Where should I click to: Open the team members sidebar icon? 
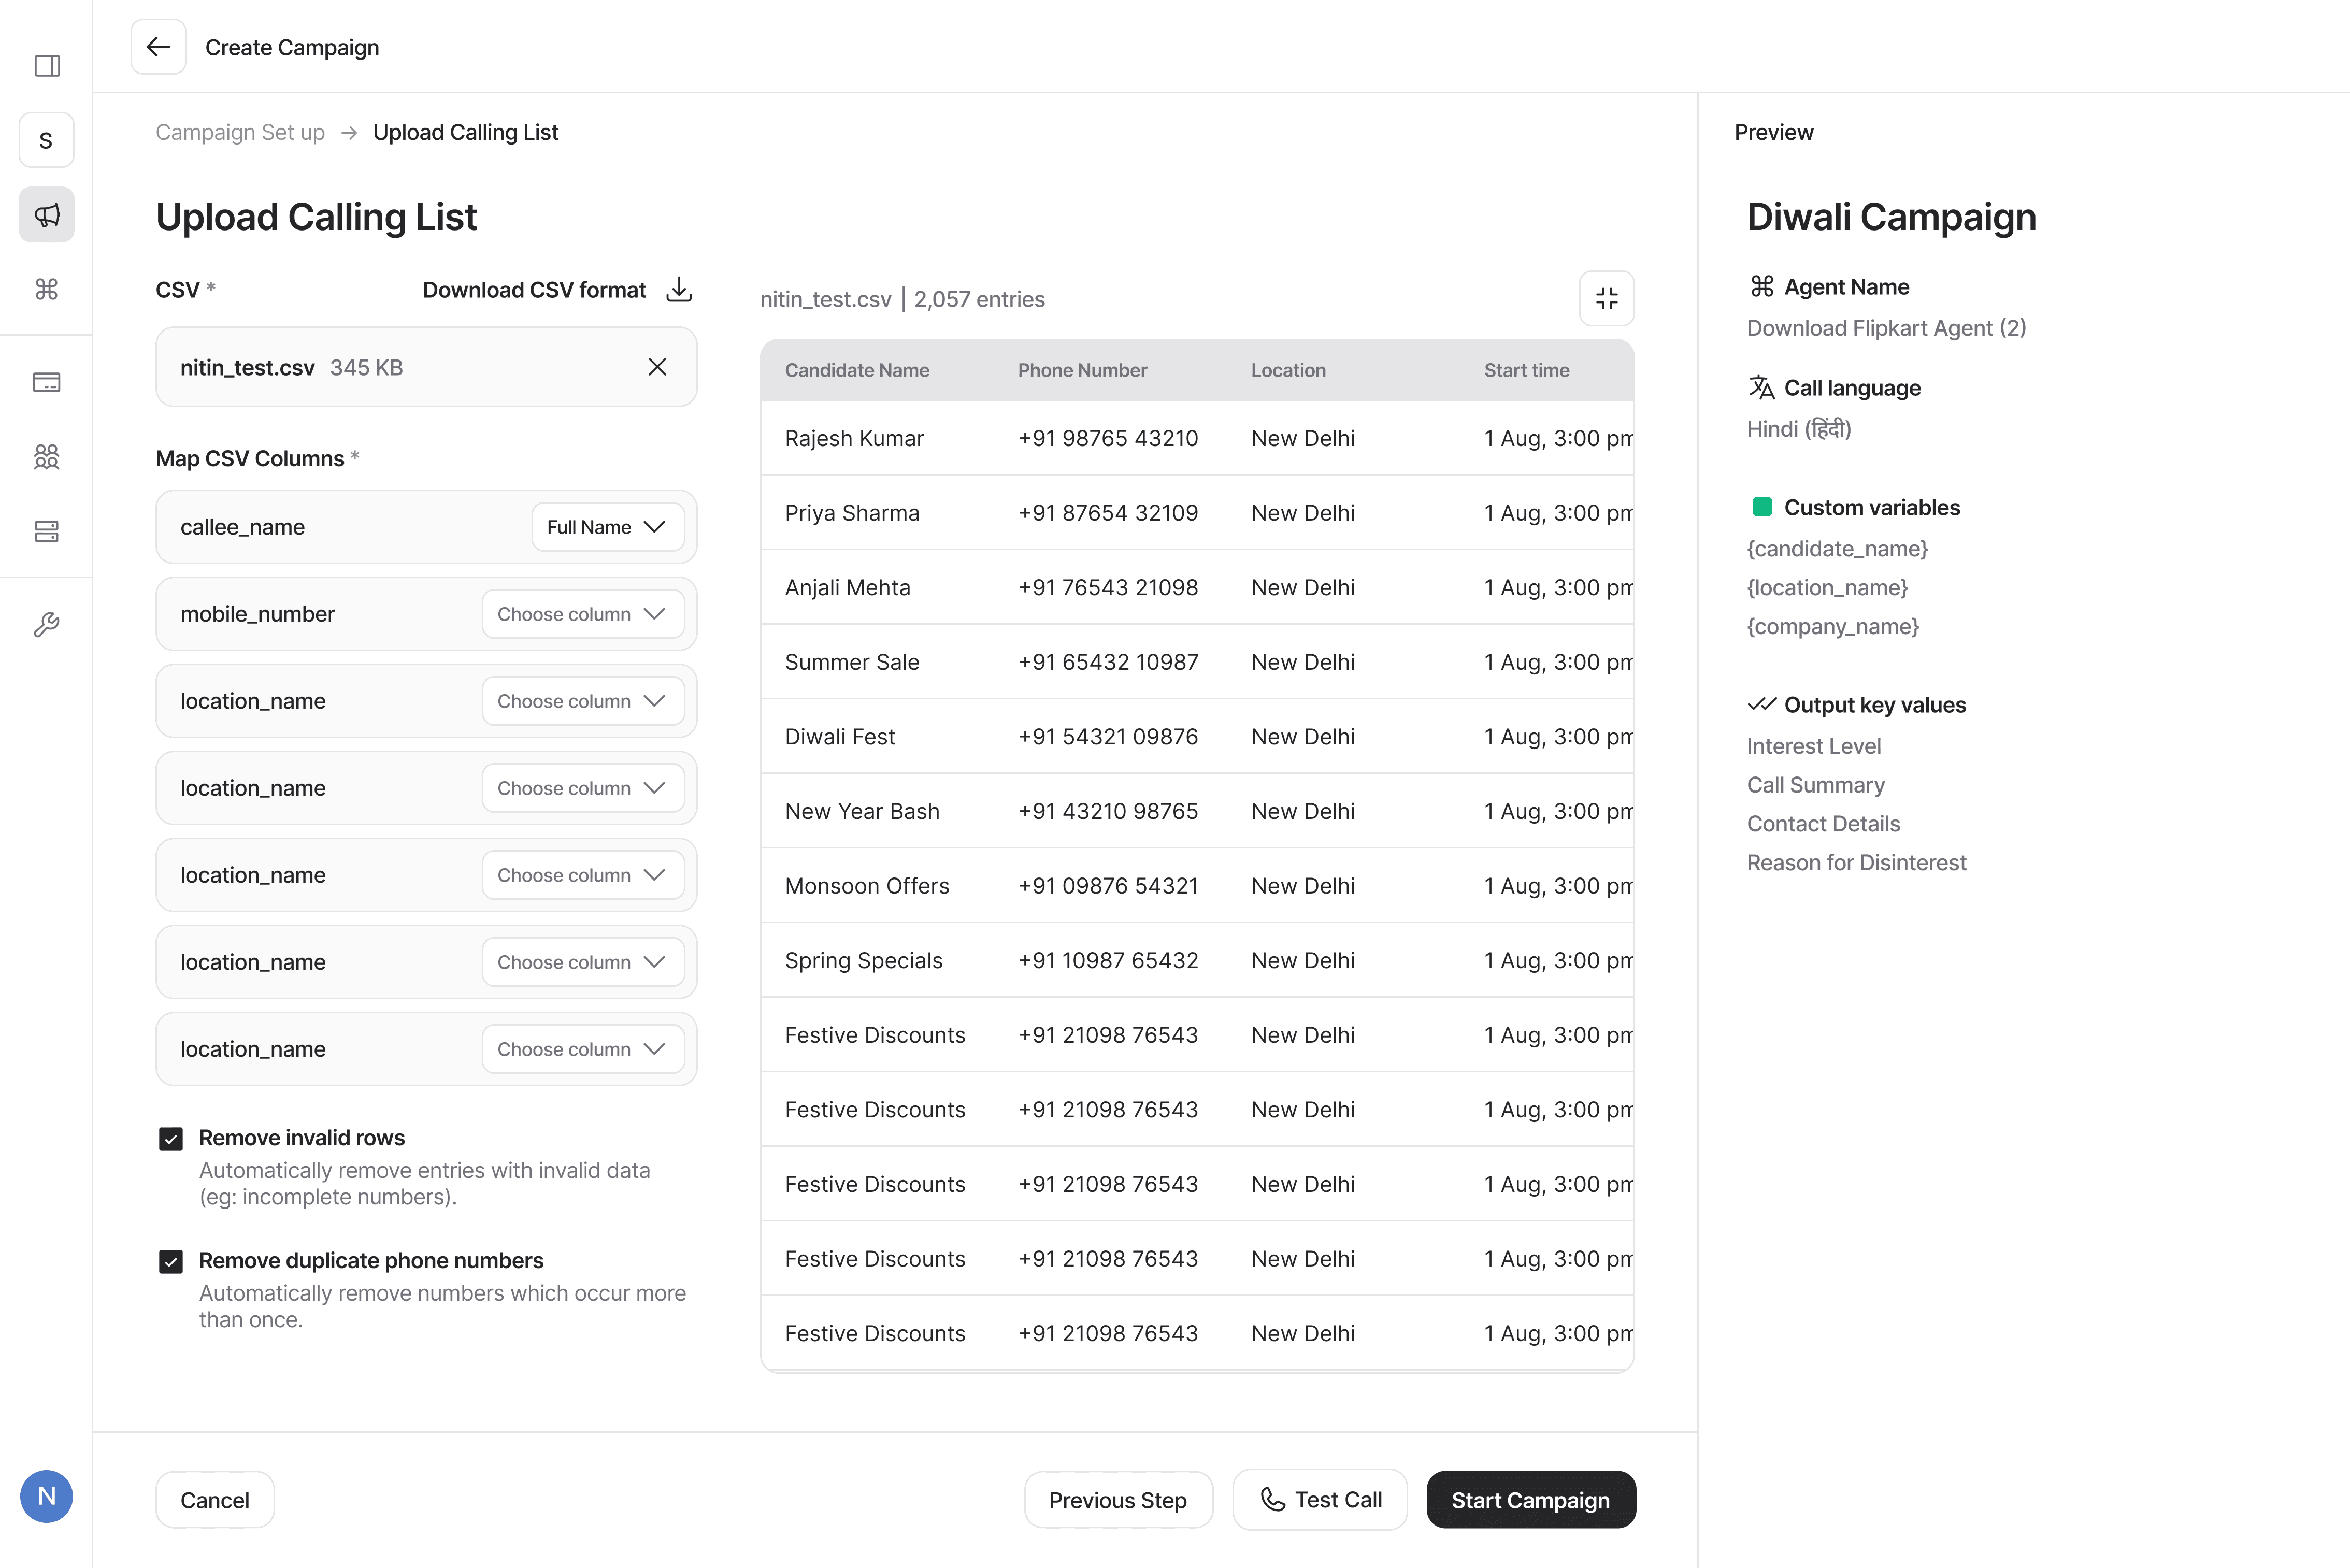coord(47,457)
